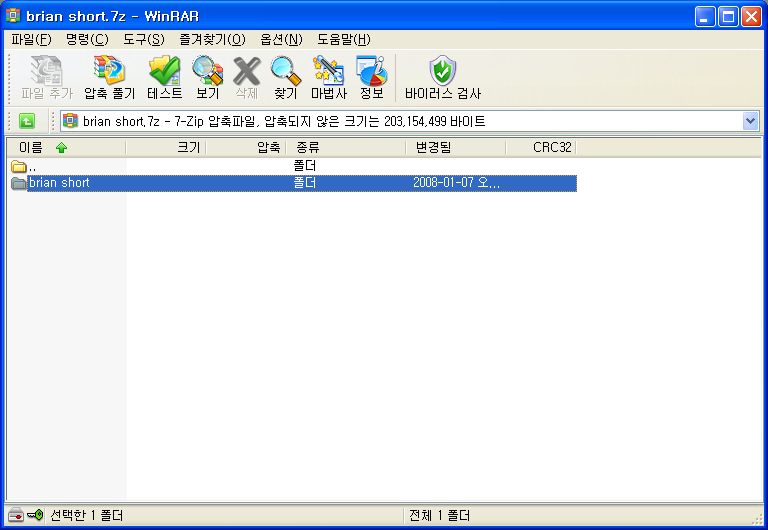Click the parent folder '..' icon
The image size is (768, 530).
19,167
